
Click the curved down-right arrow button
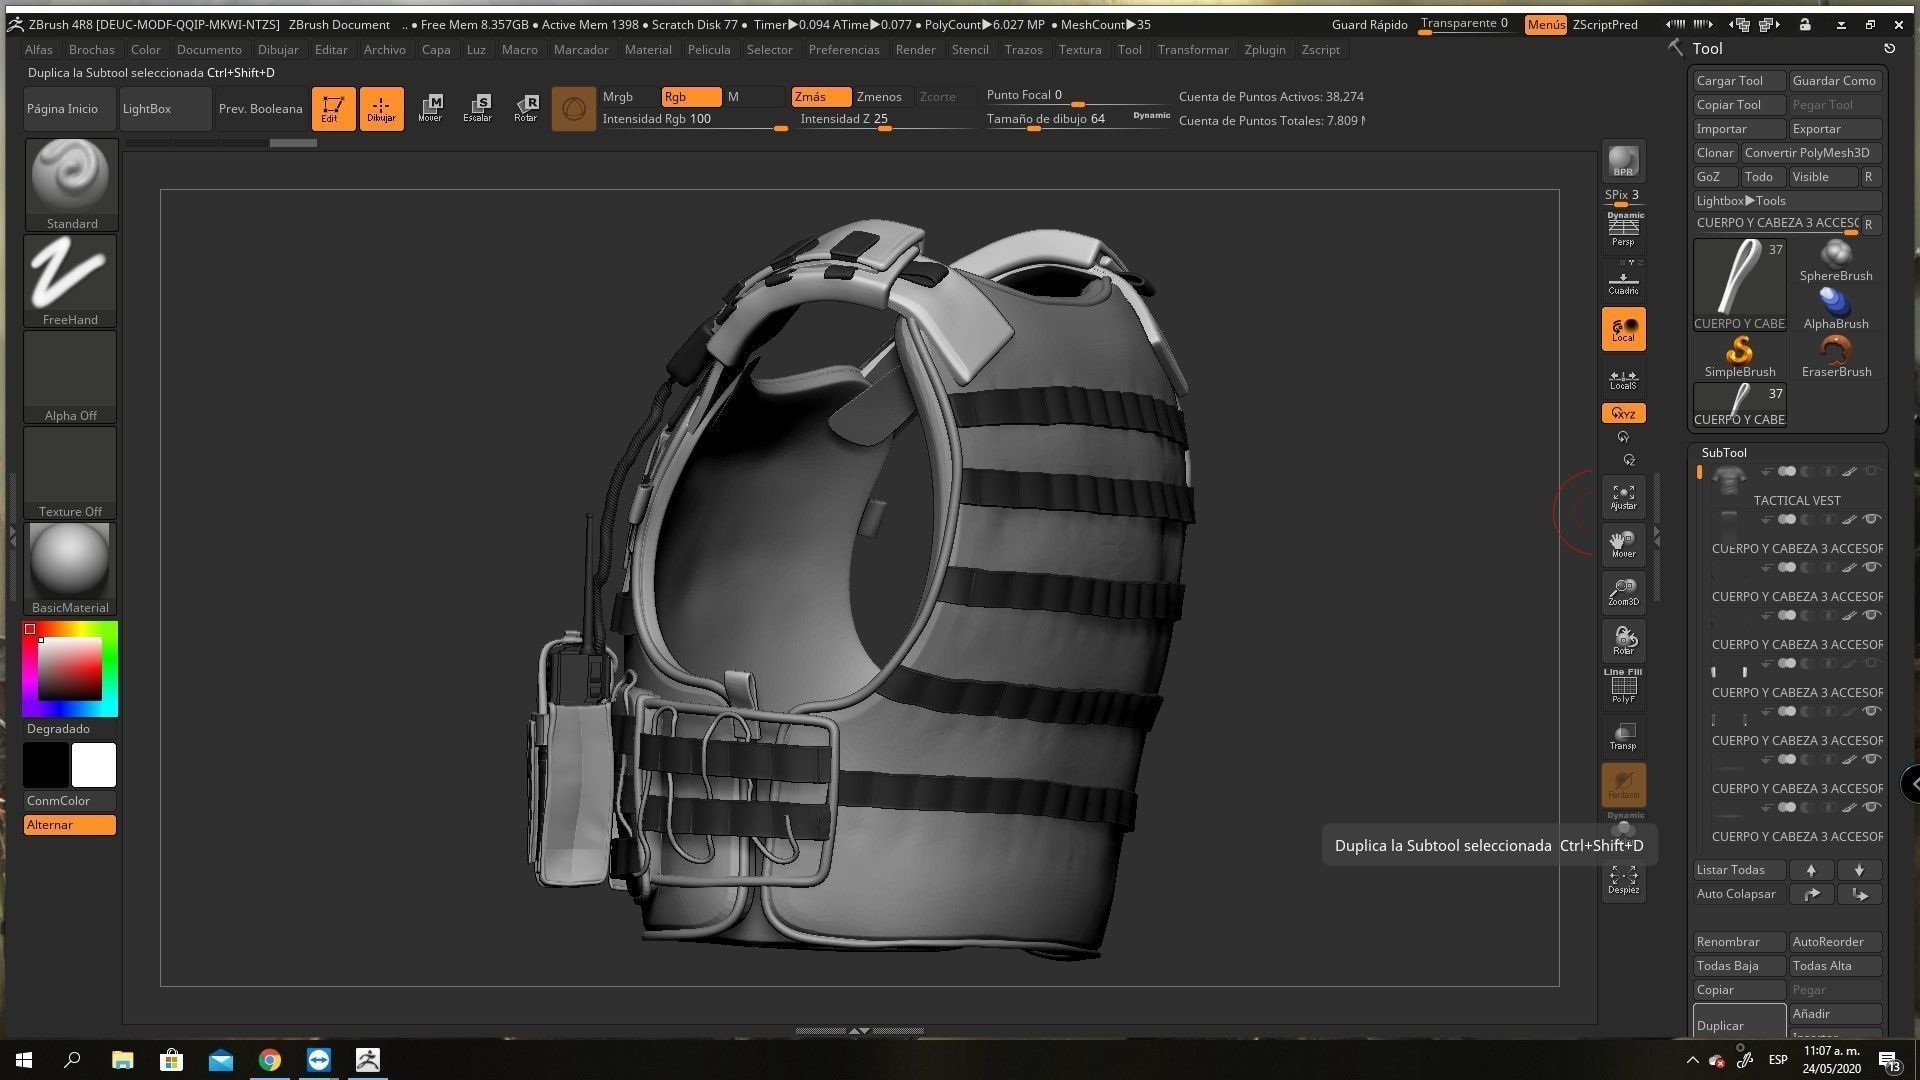[x=1859, y=894]
